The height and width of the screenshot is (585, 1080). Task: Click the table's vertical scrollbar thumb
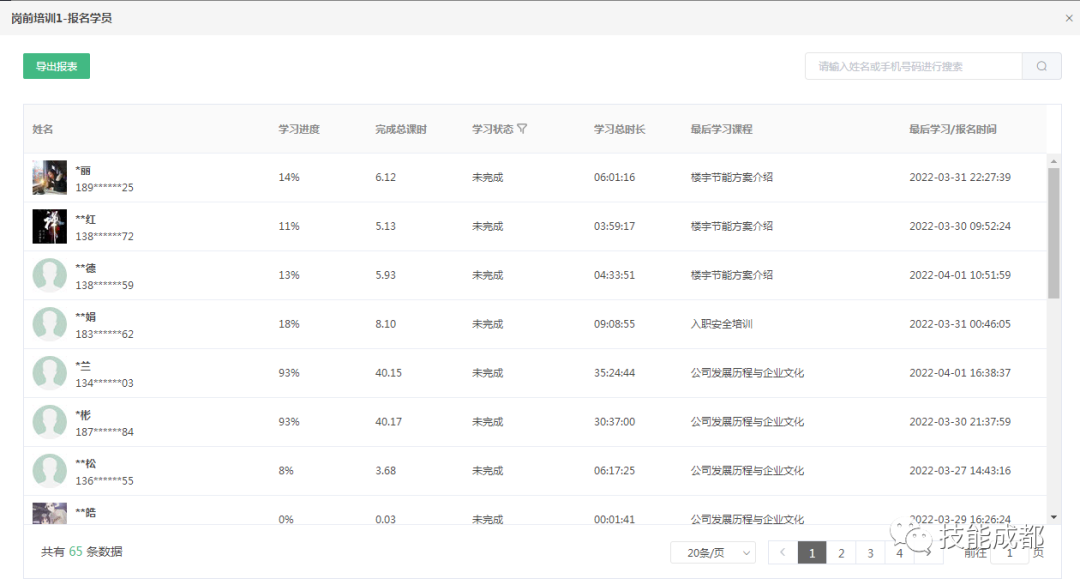point(1053,232)
